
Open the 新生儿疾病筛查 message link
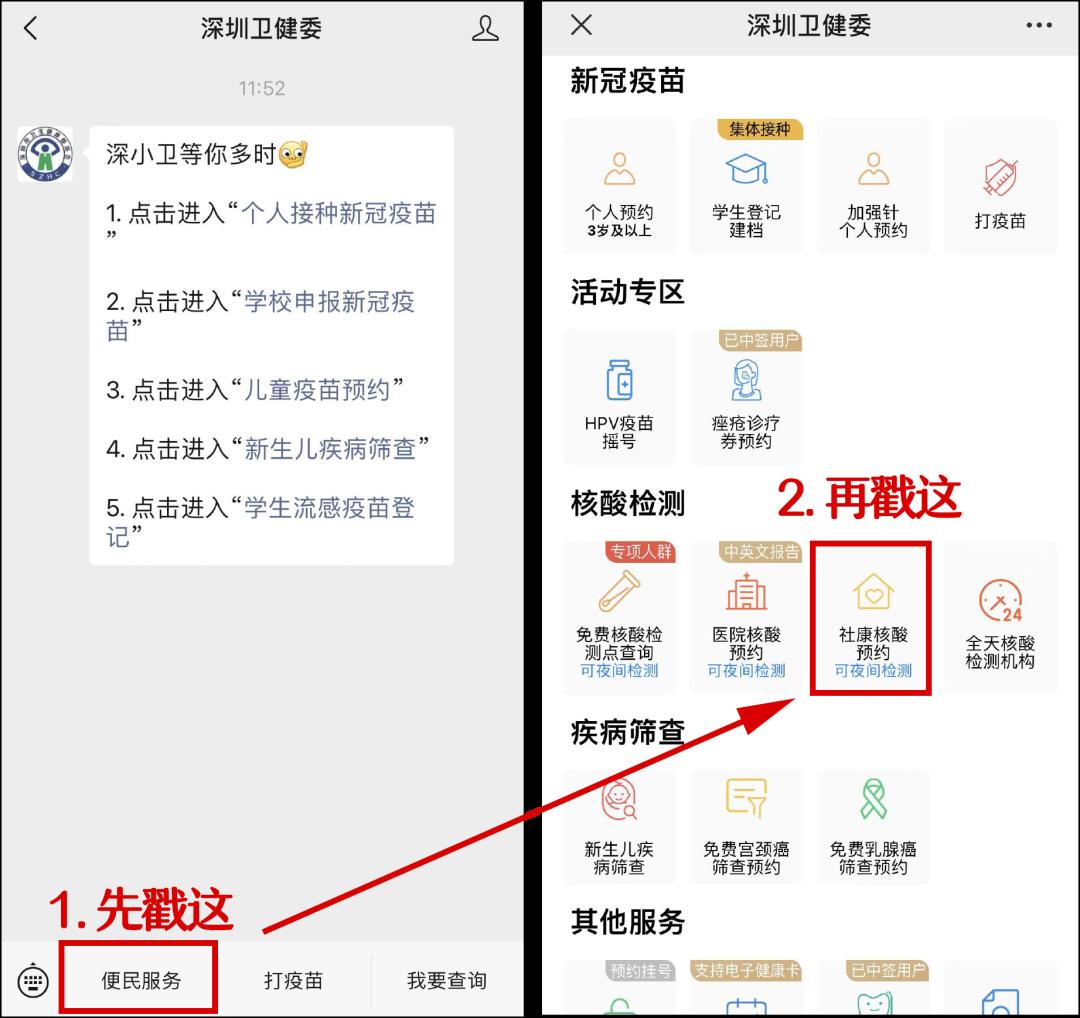[329, 449]
